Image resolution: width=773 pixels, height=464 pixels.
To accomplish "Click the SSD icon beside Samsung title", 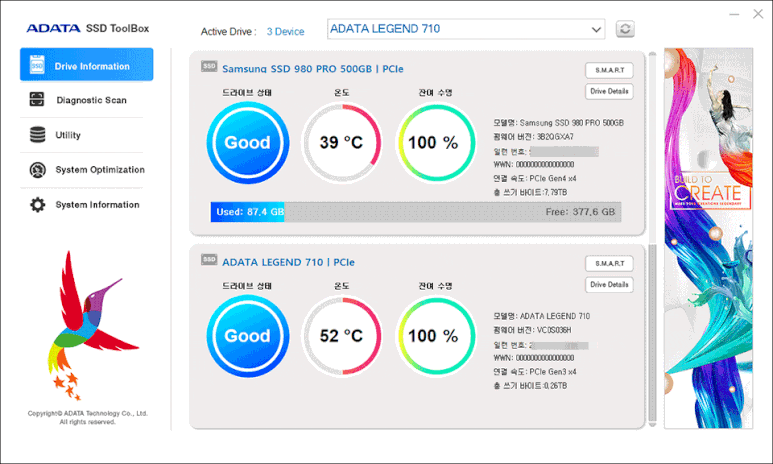I will click(x=209, y=66).
